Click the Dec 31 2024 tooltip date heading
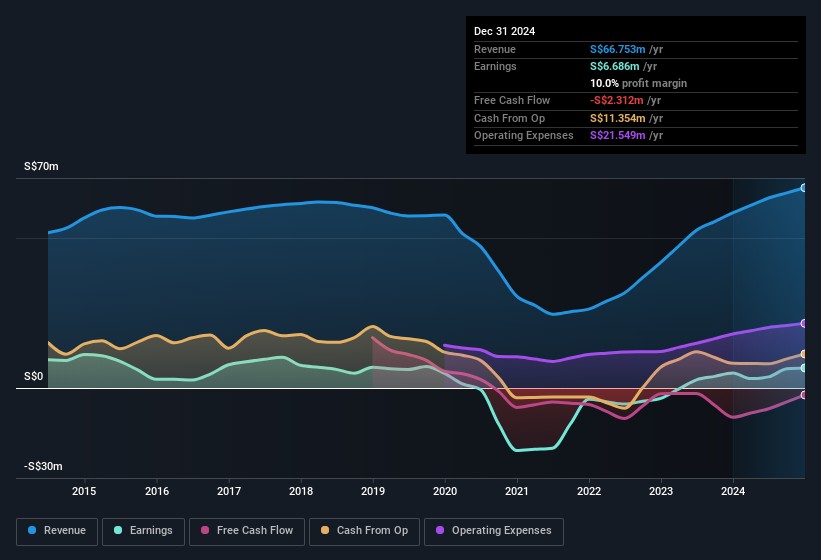The height and width of the screenshot is (560, 821). pos(504,31)
